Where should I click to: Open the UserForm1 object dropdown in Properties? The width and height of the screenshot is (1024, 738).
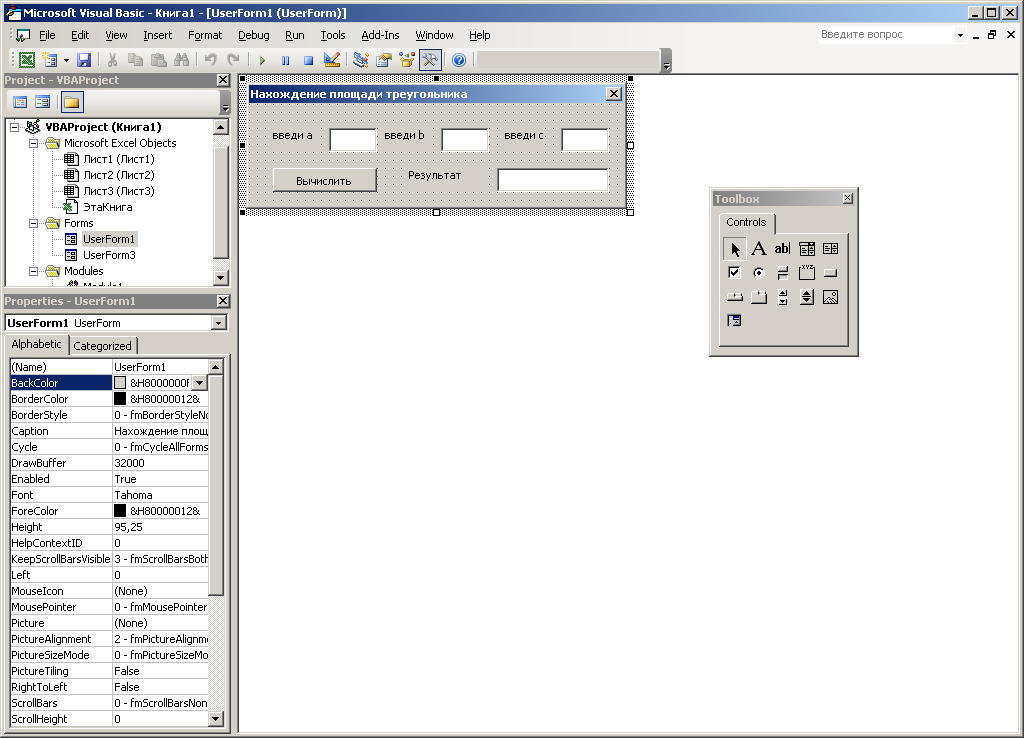[218, 323]
